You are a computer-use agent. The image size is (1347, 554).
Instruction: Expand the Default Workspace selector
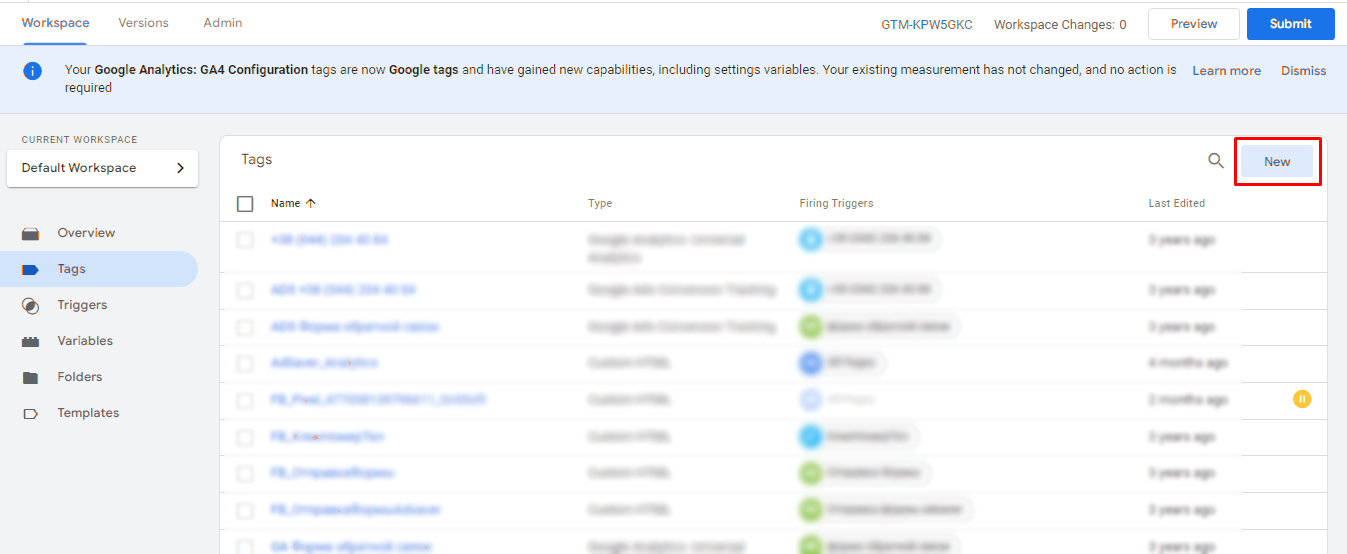pyautogui.click(x=102, y=168)
